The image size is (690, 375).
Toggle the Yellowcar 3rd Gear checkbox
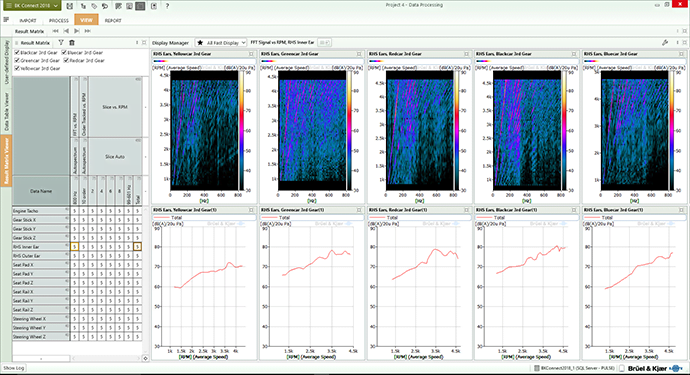pyautogui.click(x=17, y=68)
